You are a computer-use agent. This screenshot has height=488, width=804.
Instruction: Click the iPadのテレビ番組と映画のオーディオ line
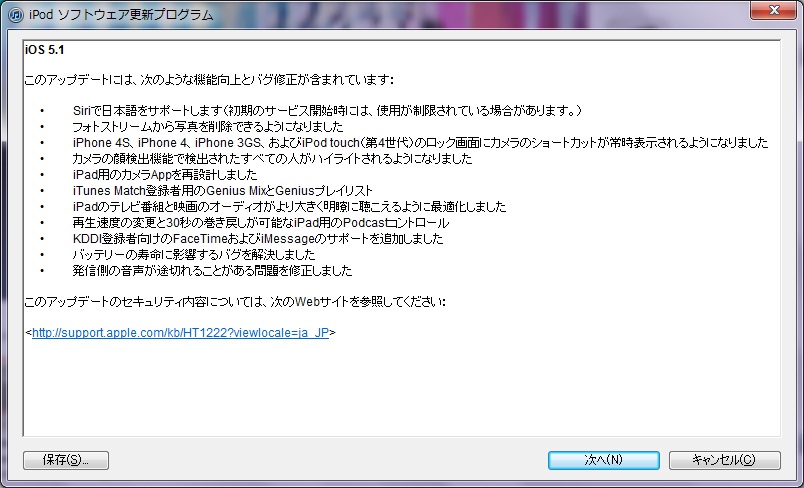coord(289,207)
